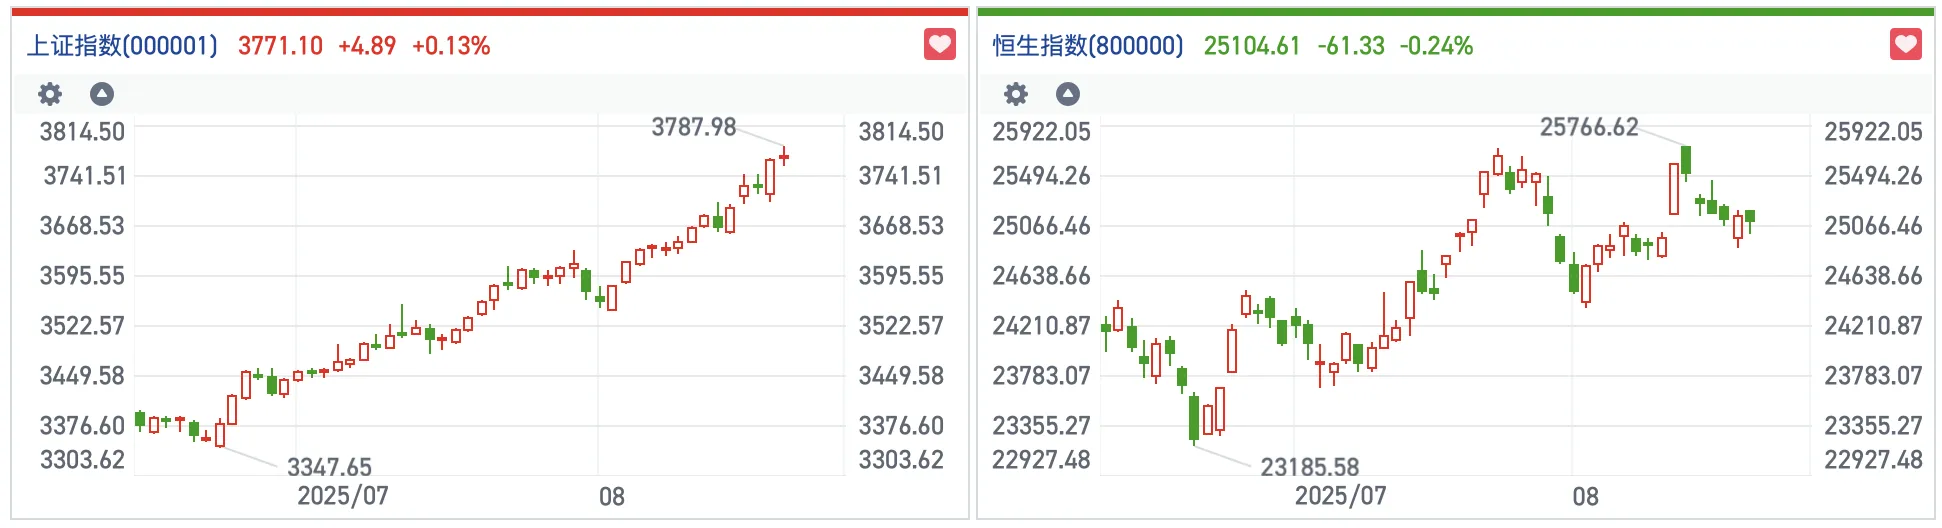The width and height of the screenshot is (1942, 528).
Task: Open settings gear for 上证指数 chart
Action: pos(50,94)
